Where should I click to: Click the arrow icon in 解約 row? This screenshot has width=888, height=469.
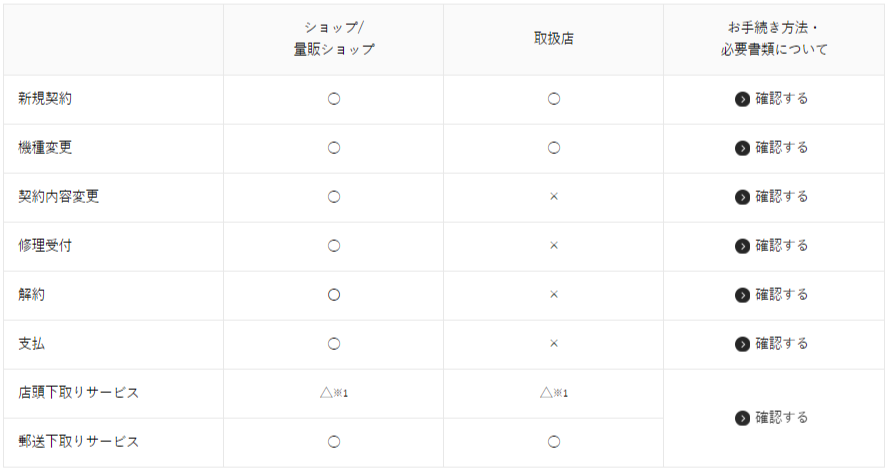pos(742,295)
